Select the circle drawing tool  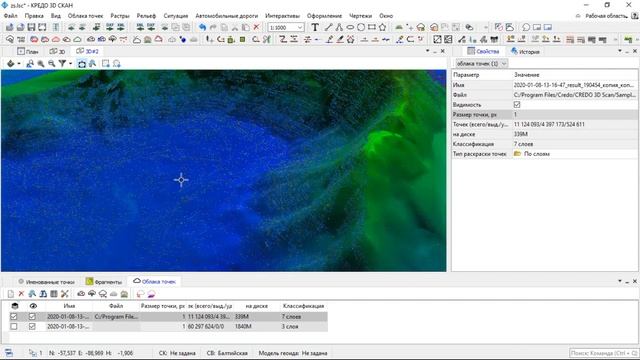(361, 27)
